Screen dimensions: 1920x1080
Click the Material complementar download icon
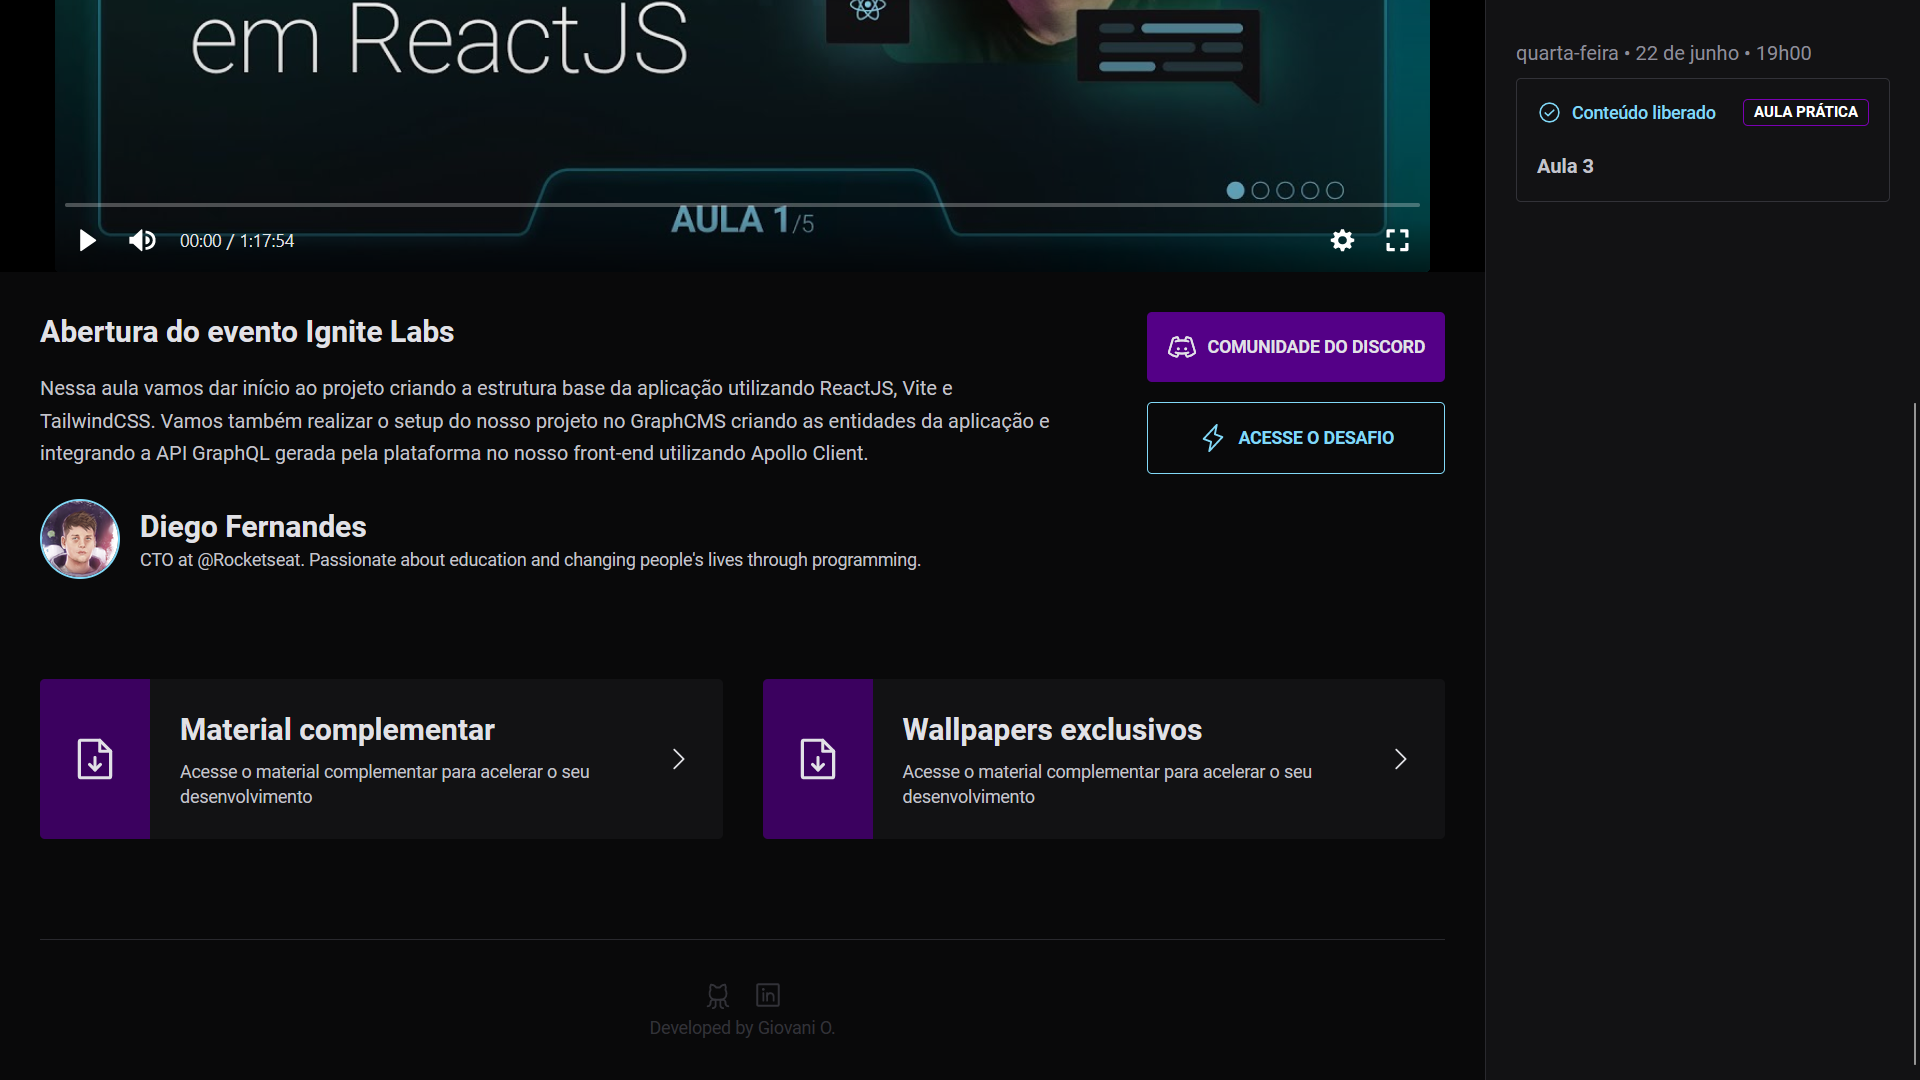tap(95, 759)
